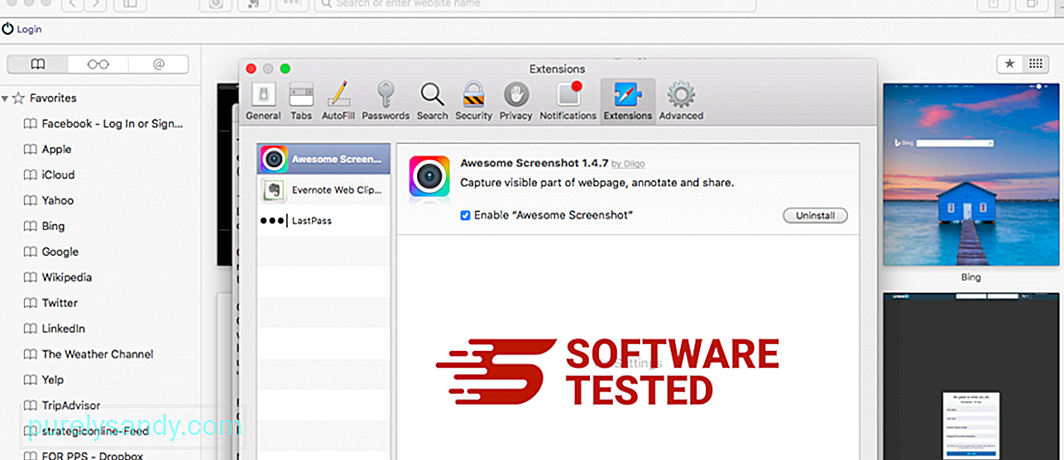Open the Bing top site thumbnail
1064x460 pixels.
[x=970, y=175]
